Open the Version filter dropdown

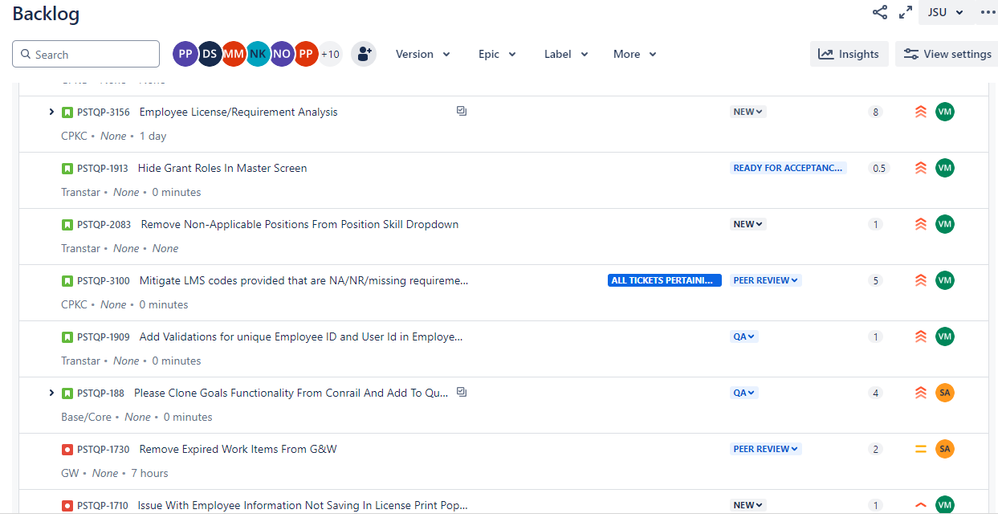click(423, 54)
